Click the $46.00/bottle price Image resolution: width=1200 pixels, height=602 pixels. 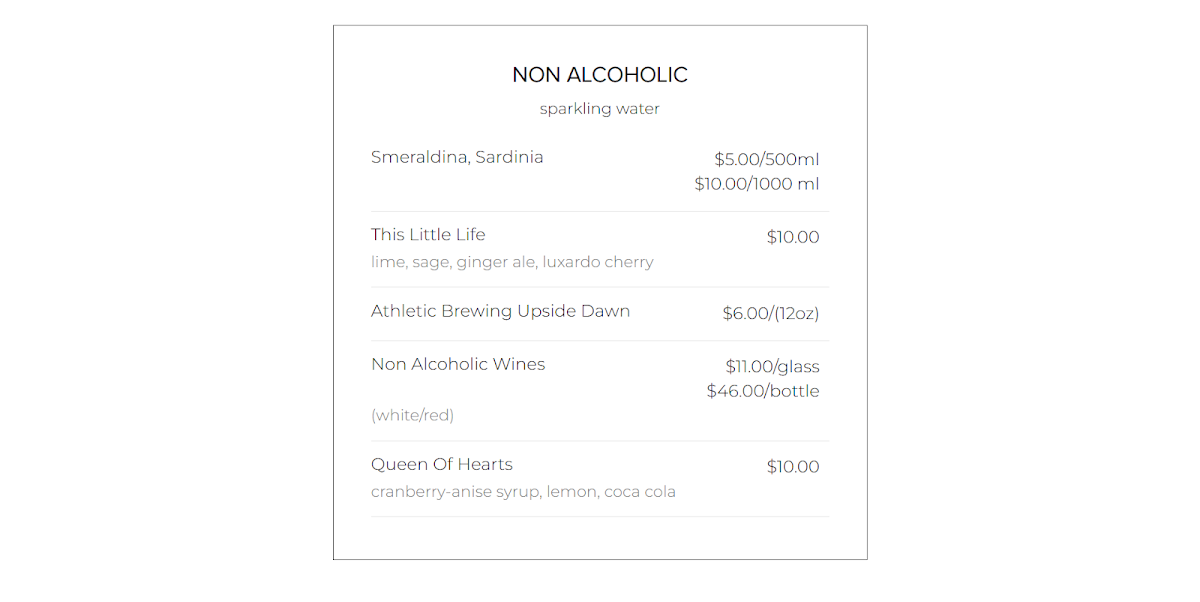tap(762, 391)
